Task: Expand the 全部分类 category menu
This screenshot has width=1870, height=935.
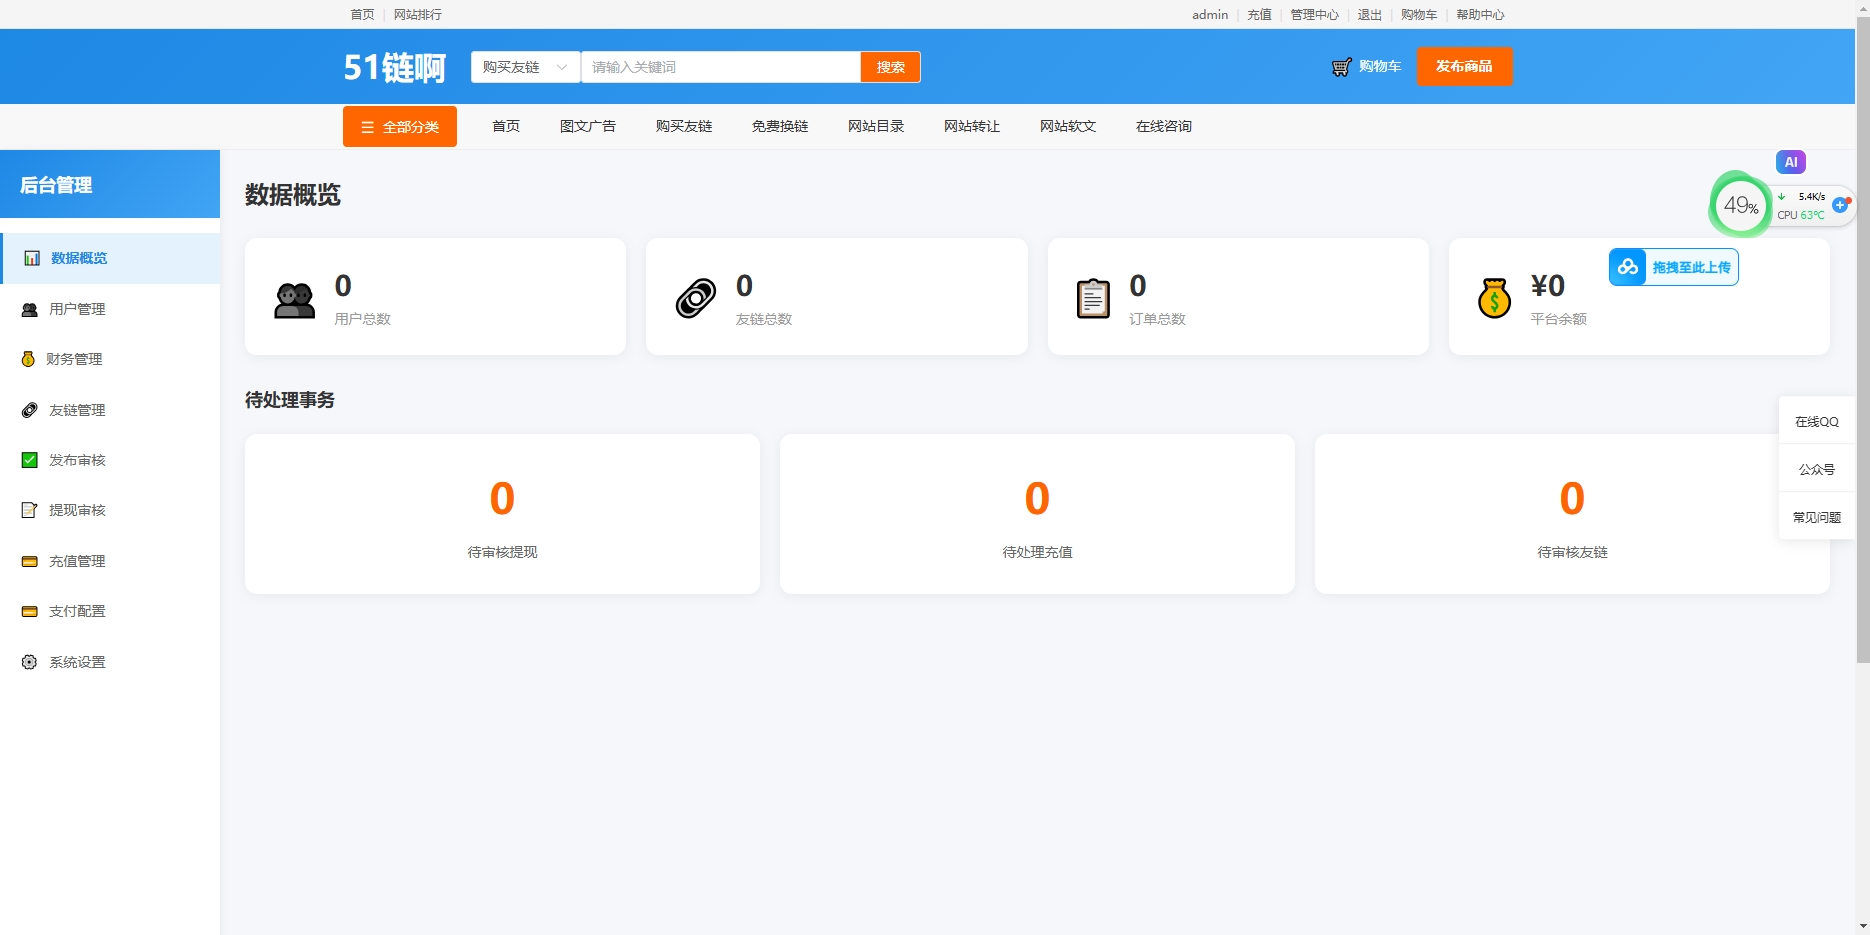Action: 400,127
